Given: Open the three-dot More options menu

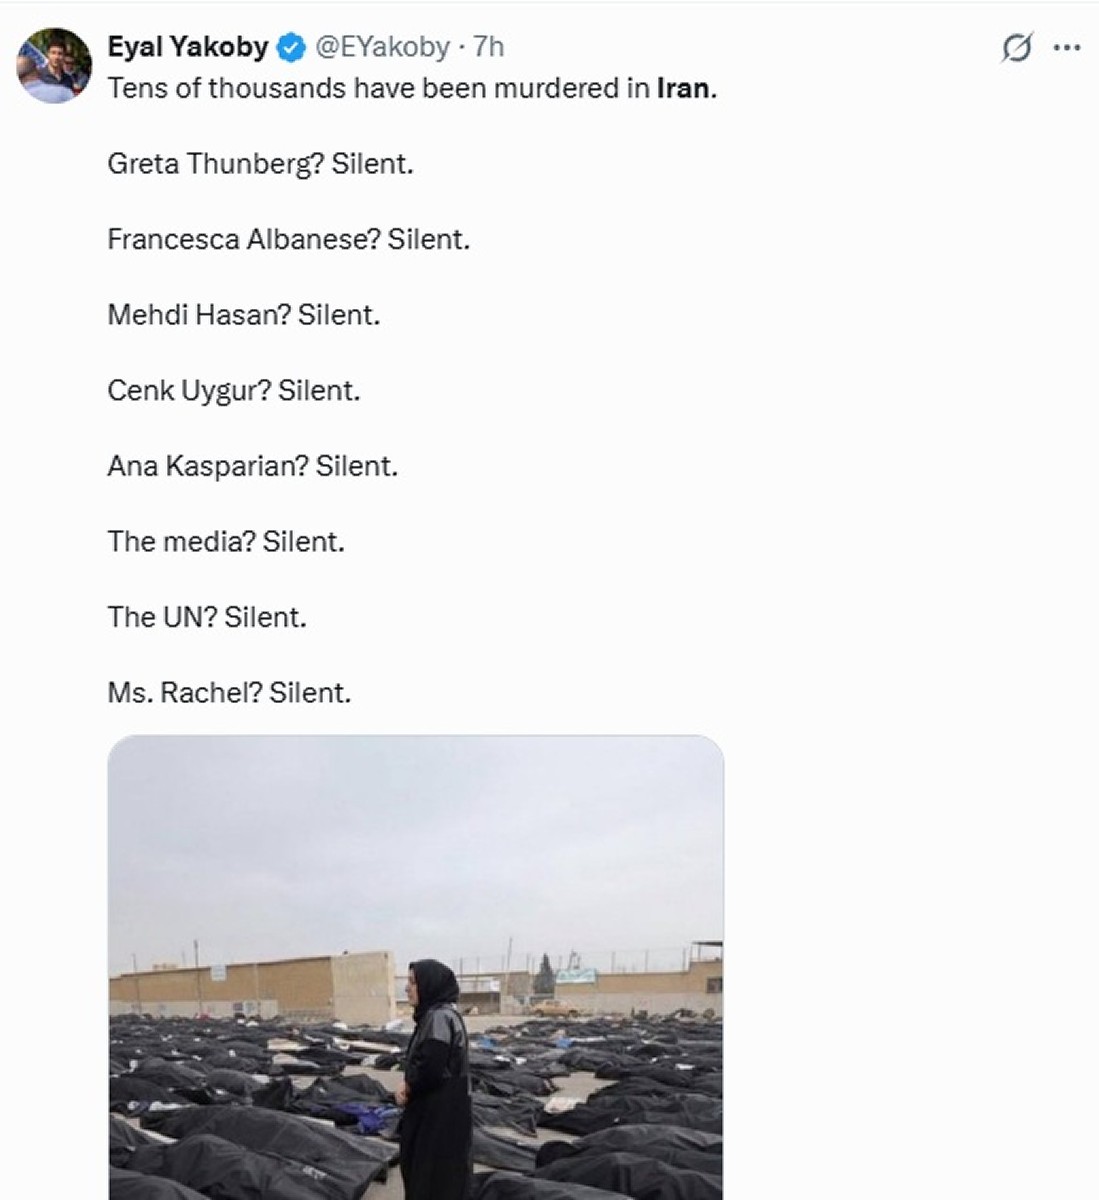Looking at the screenshot, I should [x=1068, y=47].
